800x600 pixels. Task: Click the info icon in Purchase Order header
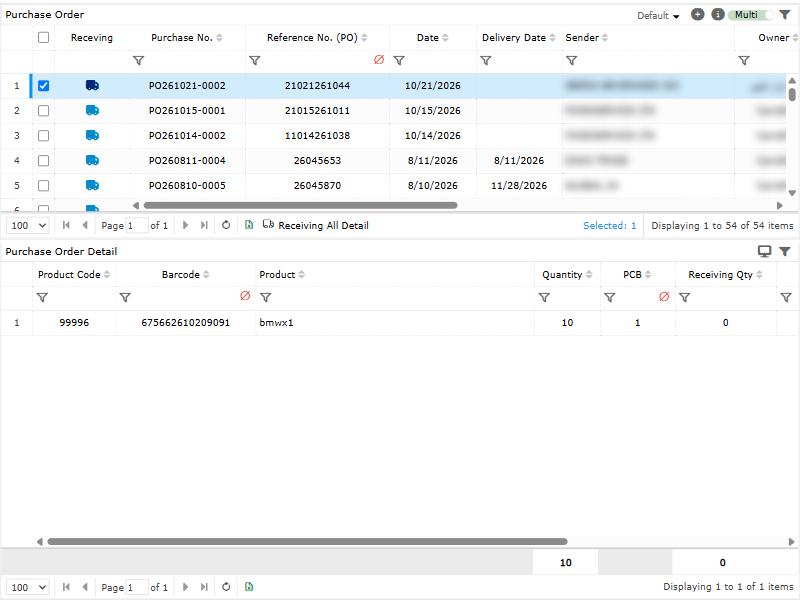coord(718,14)
